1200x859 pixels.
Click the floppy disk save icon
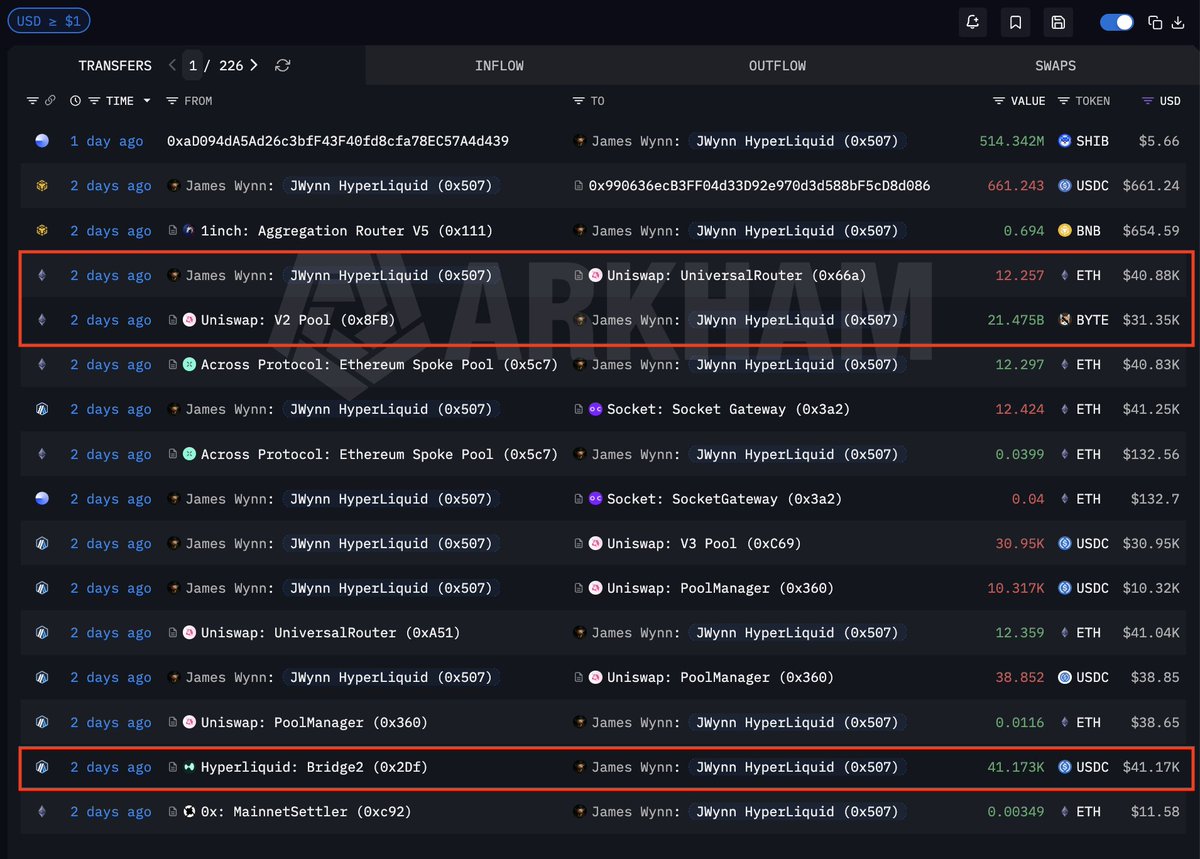click(1058, 22)
